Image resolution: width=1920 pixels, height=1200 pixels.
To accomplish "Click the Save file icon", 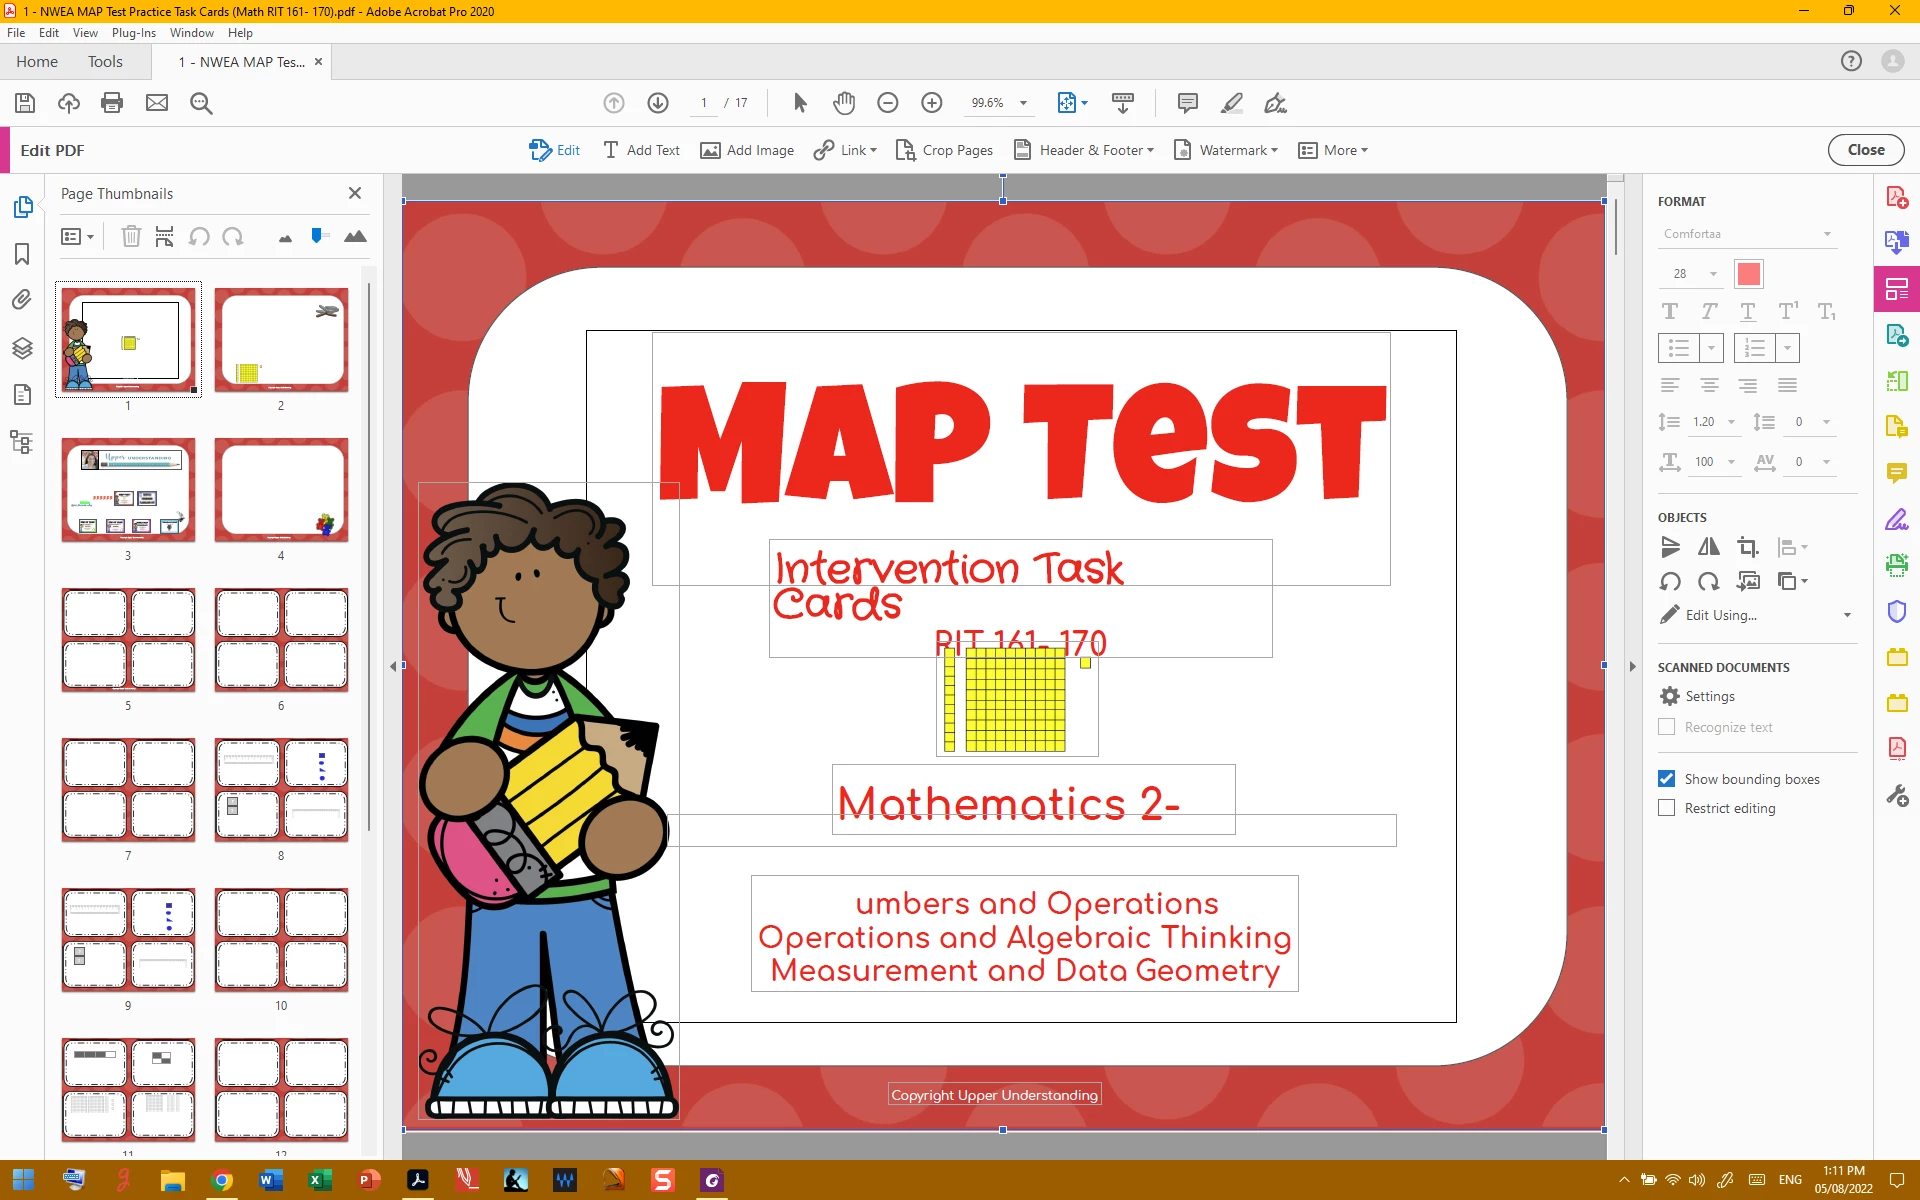I will [x=25, y=103].
